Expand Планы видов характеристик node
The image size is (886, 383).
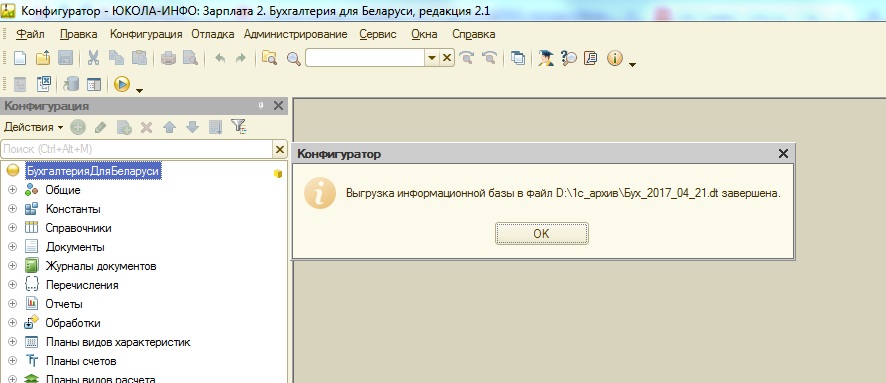tap(12, 342)
